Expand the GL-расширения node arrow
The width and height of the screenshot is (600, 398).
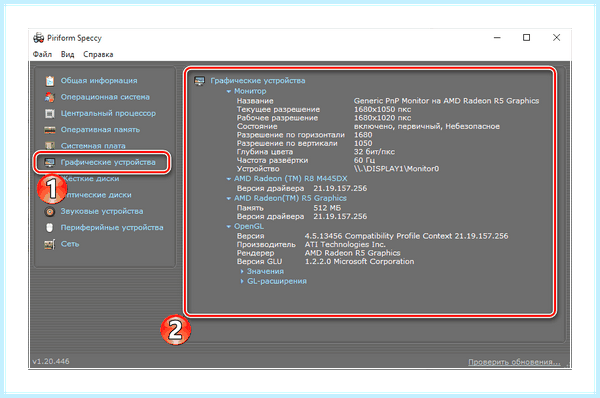(241, 281)
